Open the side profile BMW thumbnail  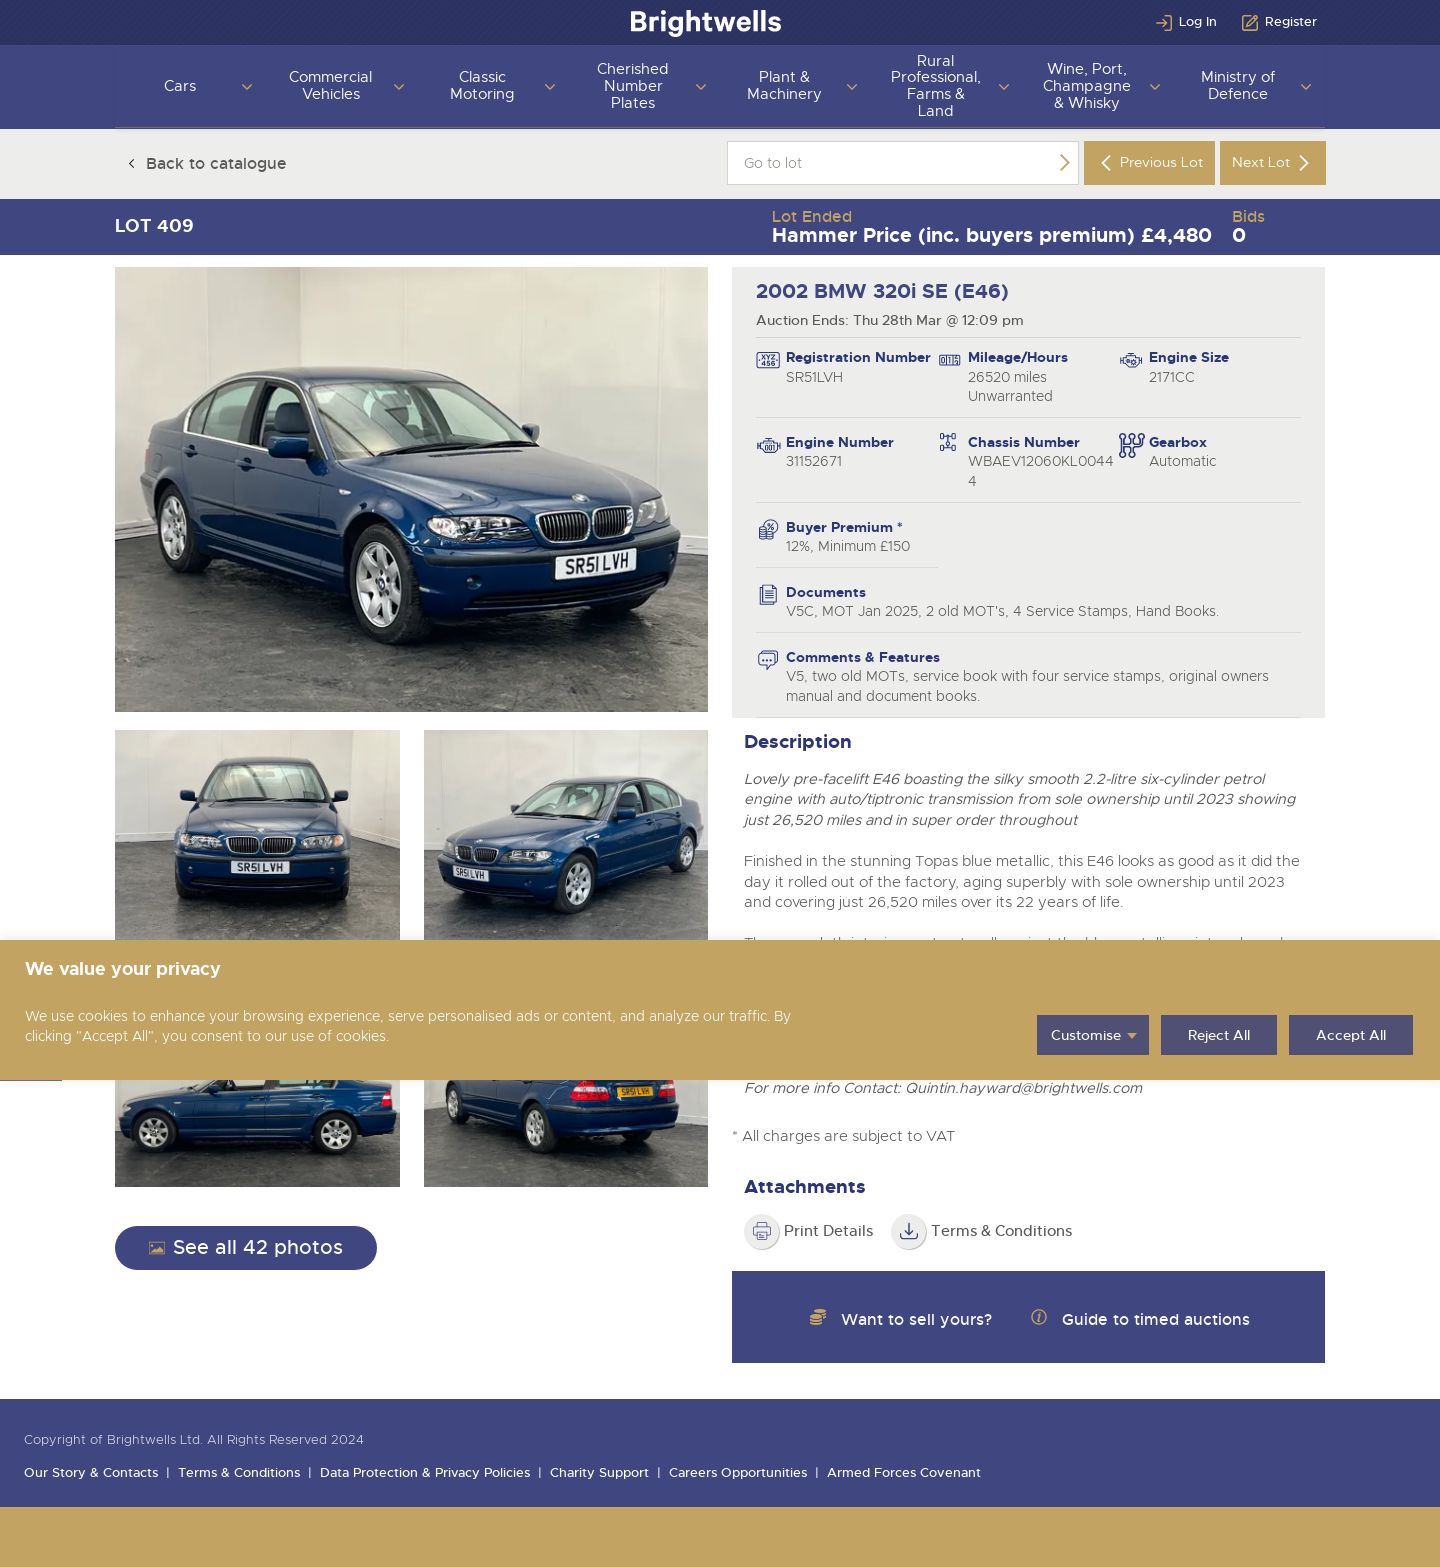257,1133
